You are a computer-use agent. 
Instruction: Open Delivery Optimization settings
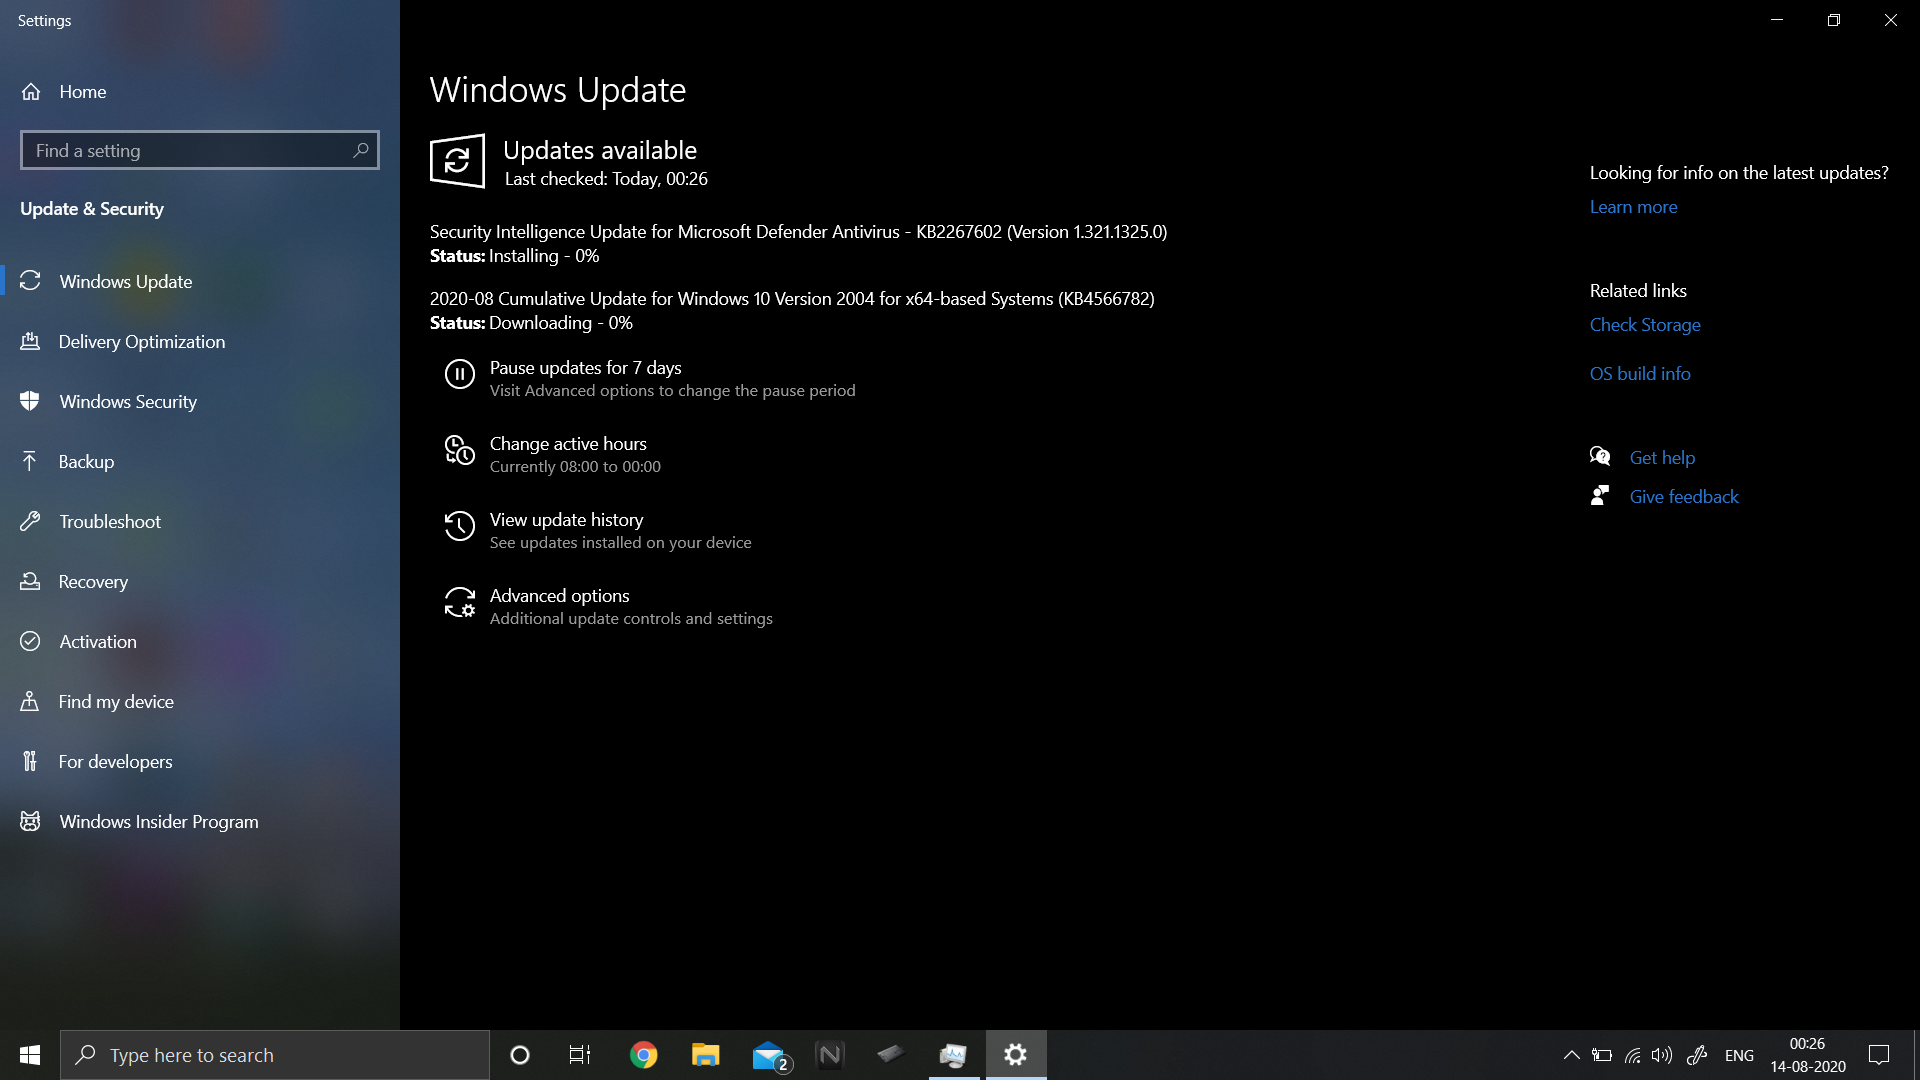[x=200, y=341]
